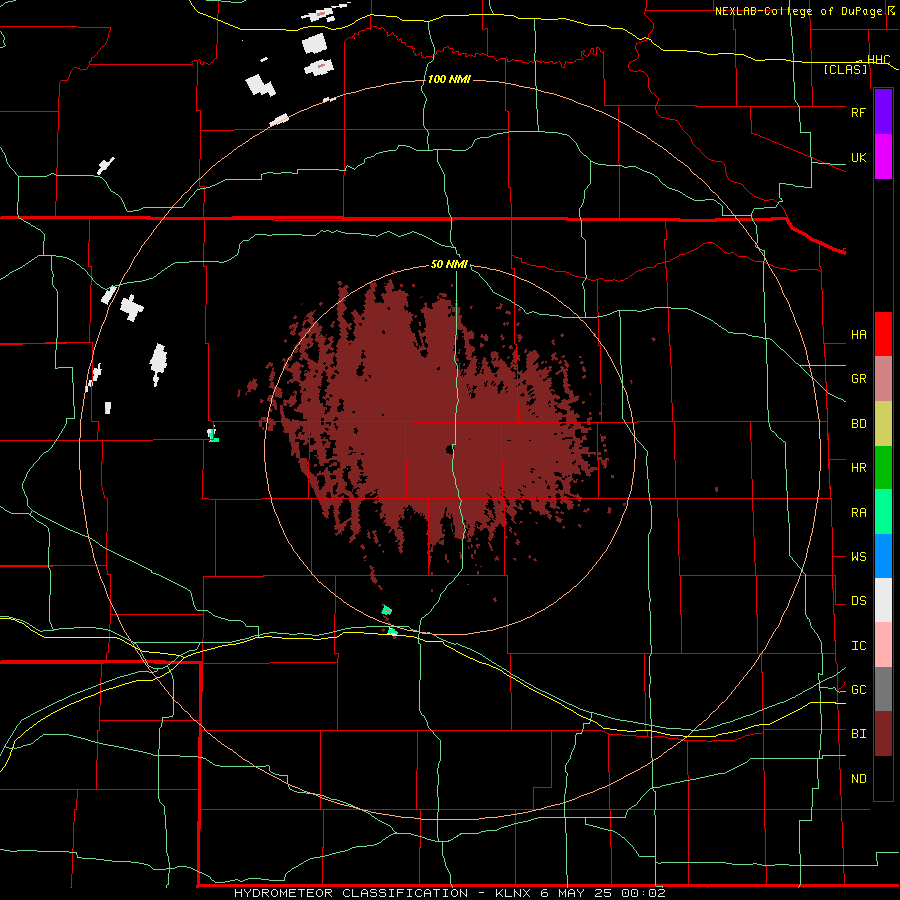Image resolution: width=900 pixels, height=900 pixels.
Task: Click the magenta UK color swatch
Action: tap(883, 157)
